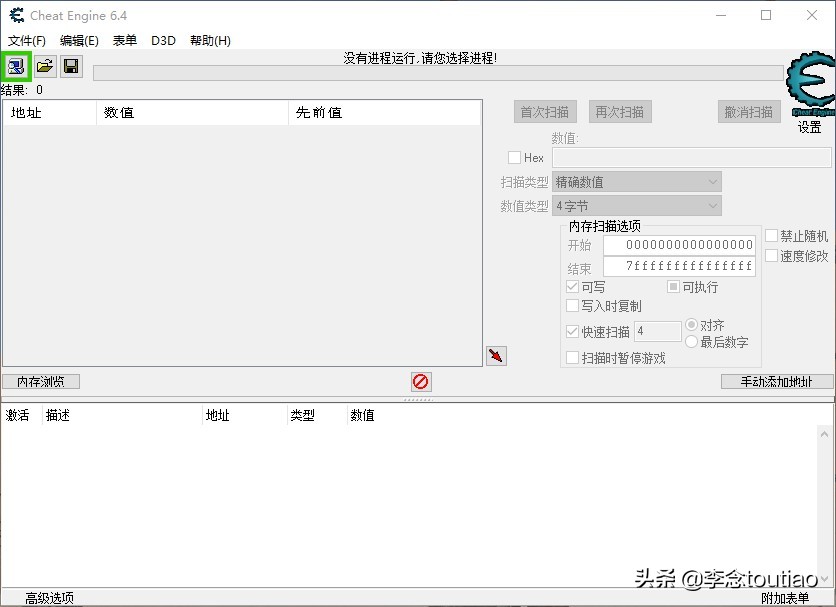836x607 pixels.
Task: Click the red cancel scan symbol
Action: point(420,381)
